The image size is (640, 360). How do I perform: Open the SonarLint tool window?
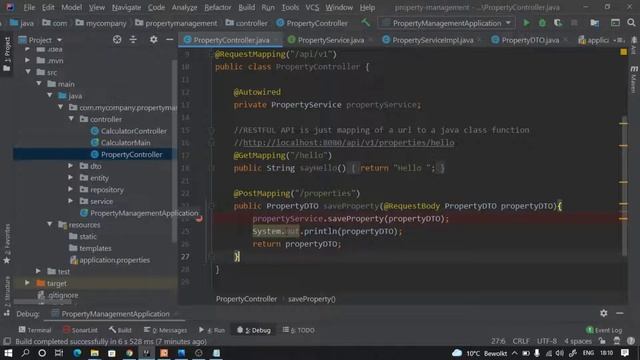coord(80,330)
